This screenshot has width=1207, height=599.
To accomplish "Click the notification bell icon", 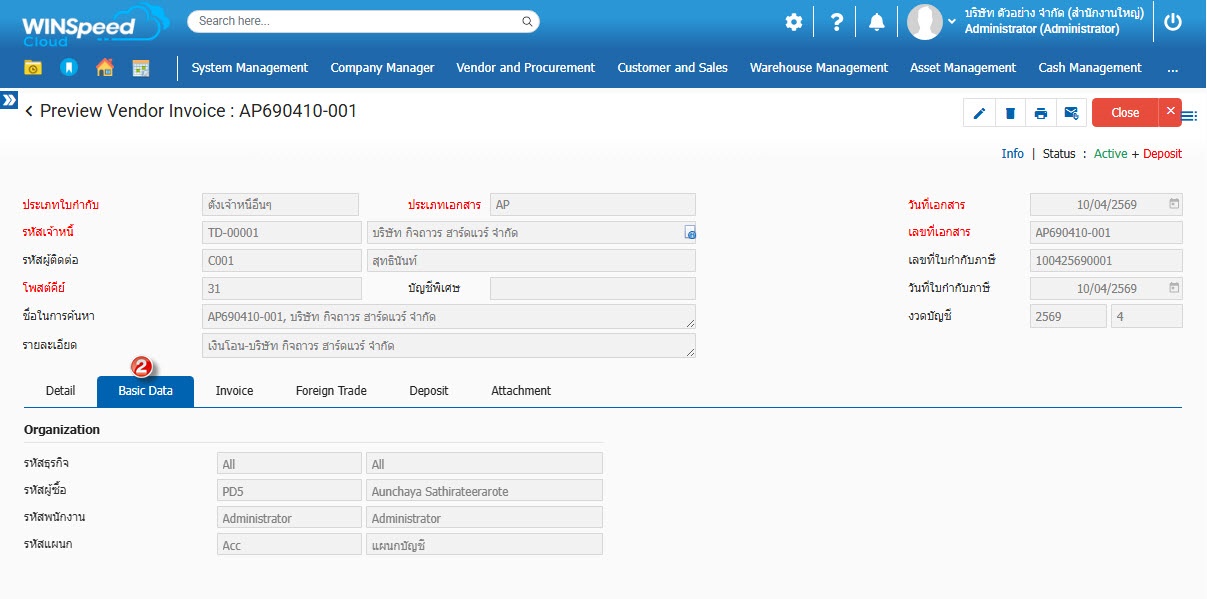I will coord(877,22).
